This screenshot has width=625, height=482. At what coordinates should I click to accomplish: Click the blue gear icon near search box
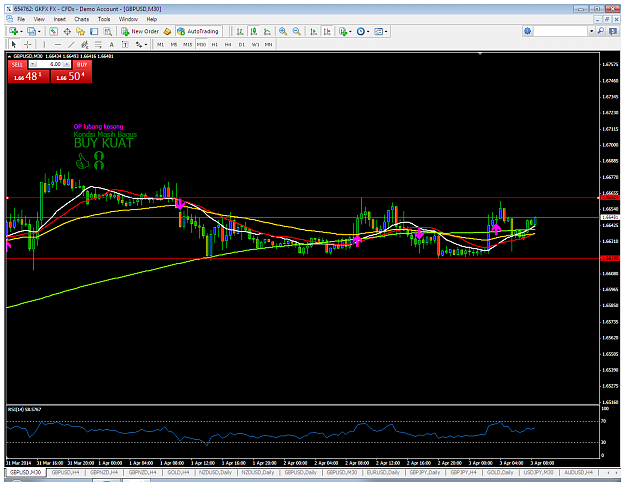pyautogui.click(x=527, y=31)
